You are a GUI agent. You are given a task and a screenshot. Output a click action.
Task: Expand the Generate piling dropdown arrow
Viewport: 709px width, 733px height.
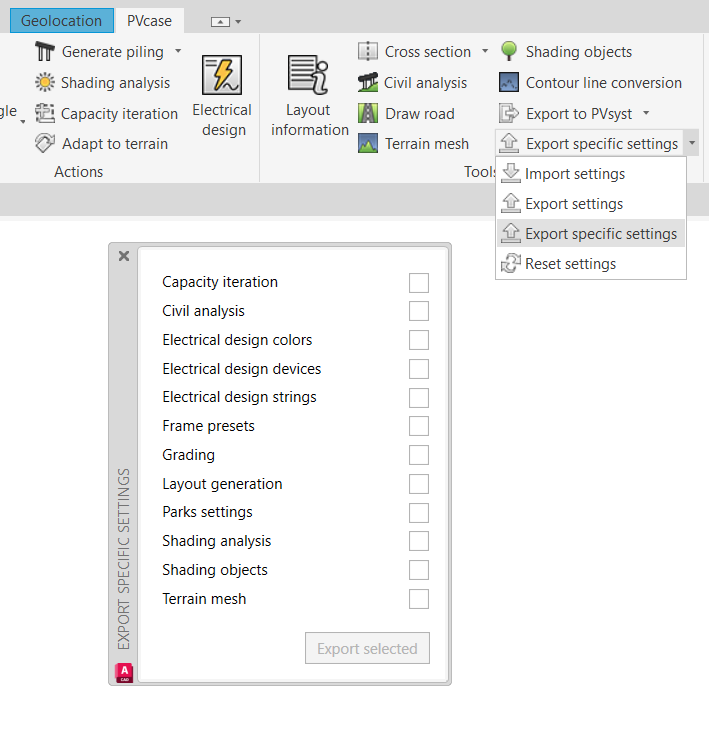click(x=178, y=51)
